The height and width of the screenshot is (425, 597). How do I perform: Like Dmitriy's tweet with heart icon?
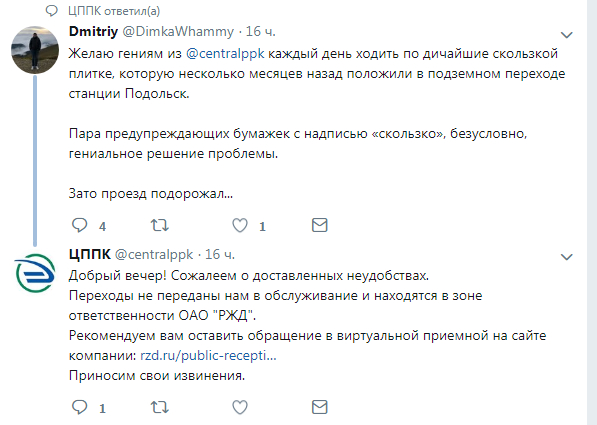[240, 225]
